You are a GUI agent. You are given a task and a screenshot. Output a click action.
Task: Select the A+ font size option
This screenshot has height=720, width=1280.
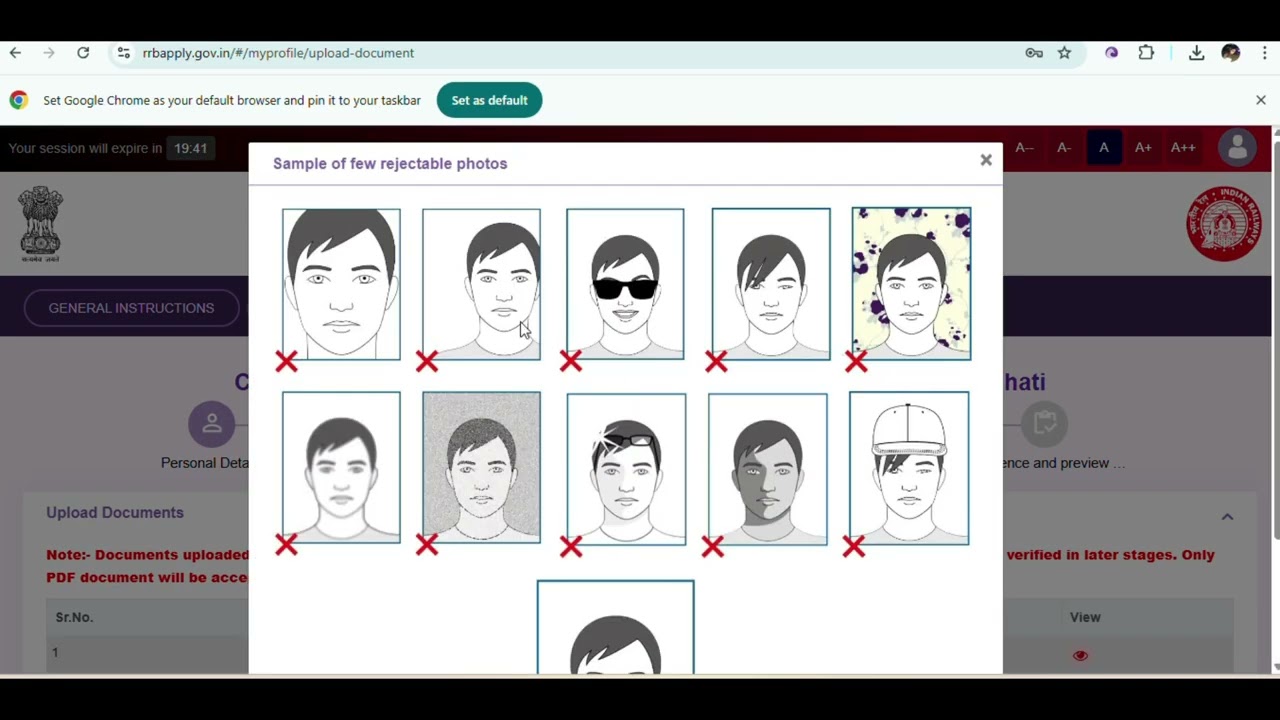coord(1143,148)
